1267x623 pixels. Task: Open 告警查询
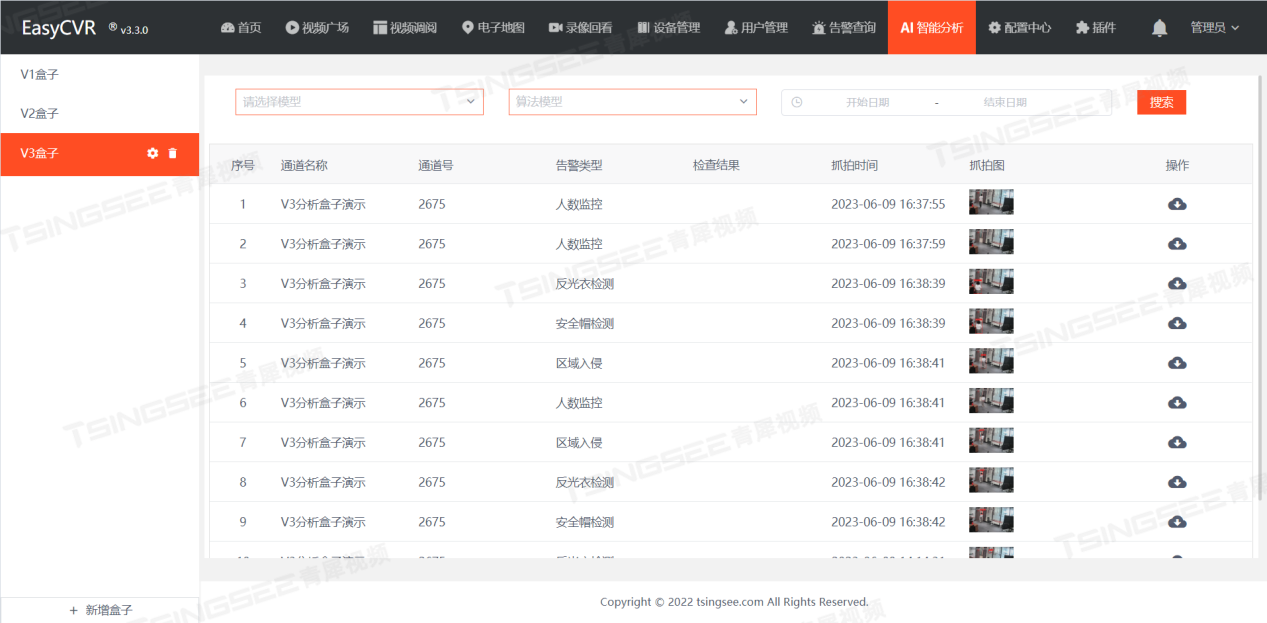click(844, 28)
